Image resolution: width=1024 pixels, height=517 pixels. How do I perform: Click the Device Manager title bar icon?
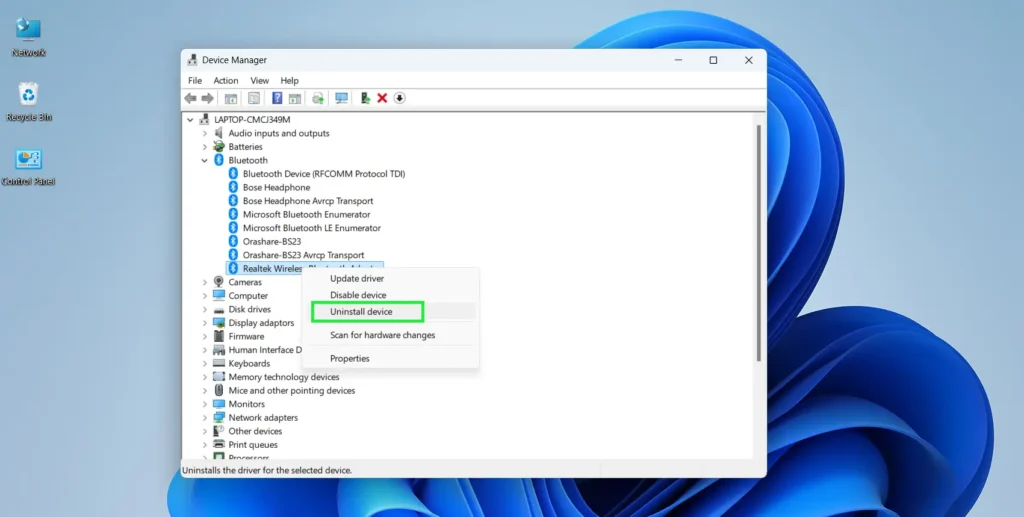coord(192,59)
